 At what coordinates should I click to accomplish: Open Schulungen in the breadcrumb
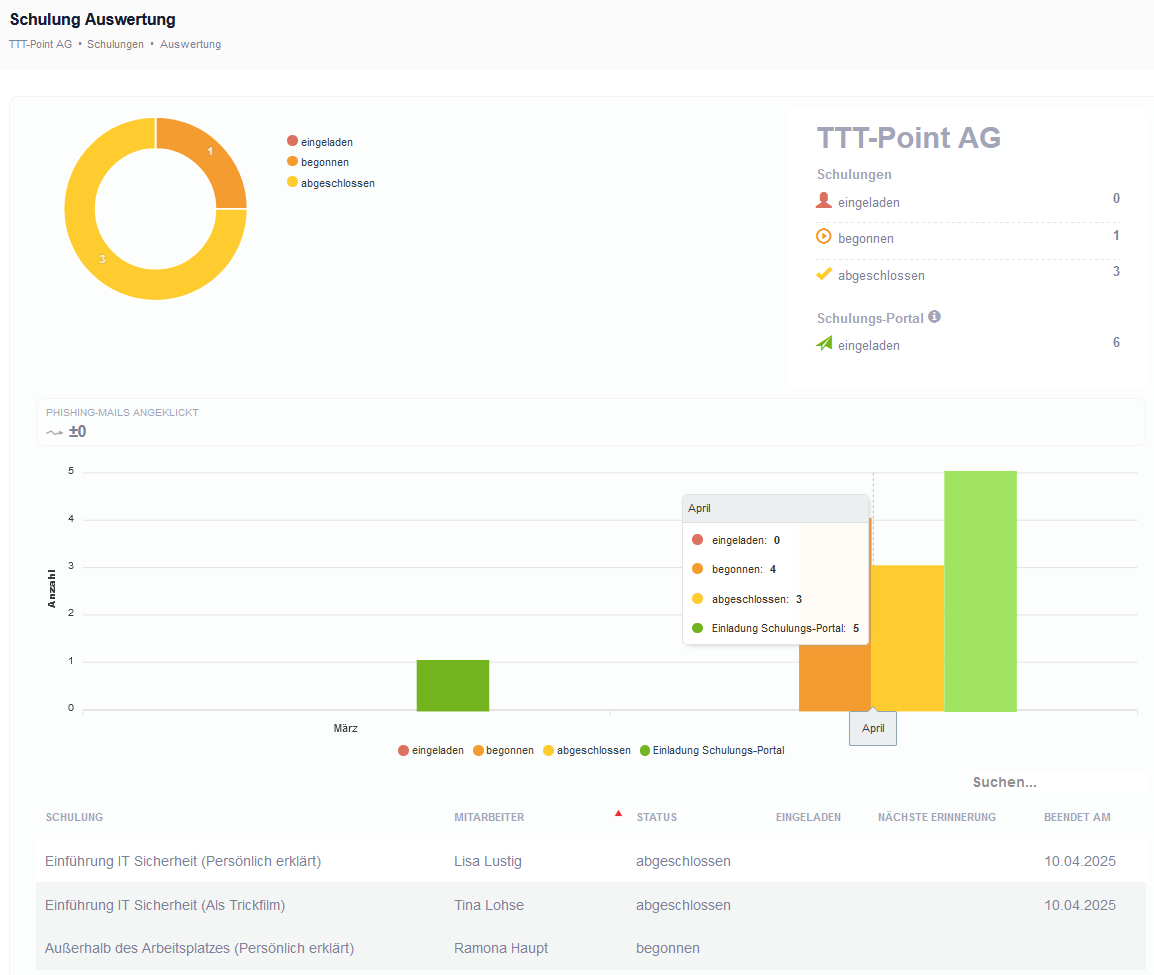[115, 44]
